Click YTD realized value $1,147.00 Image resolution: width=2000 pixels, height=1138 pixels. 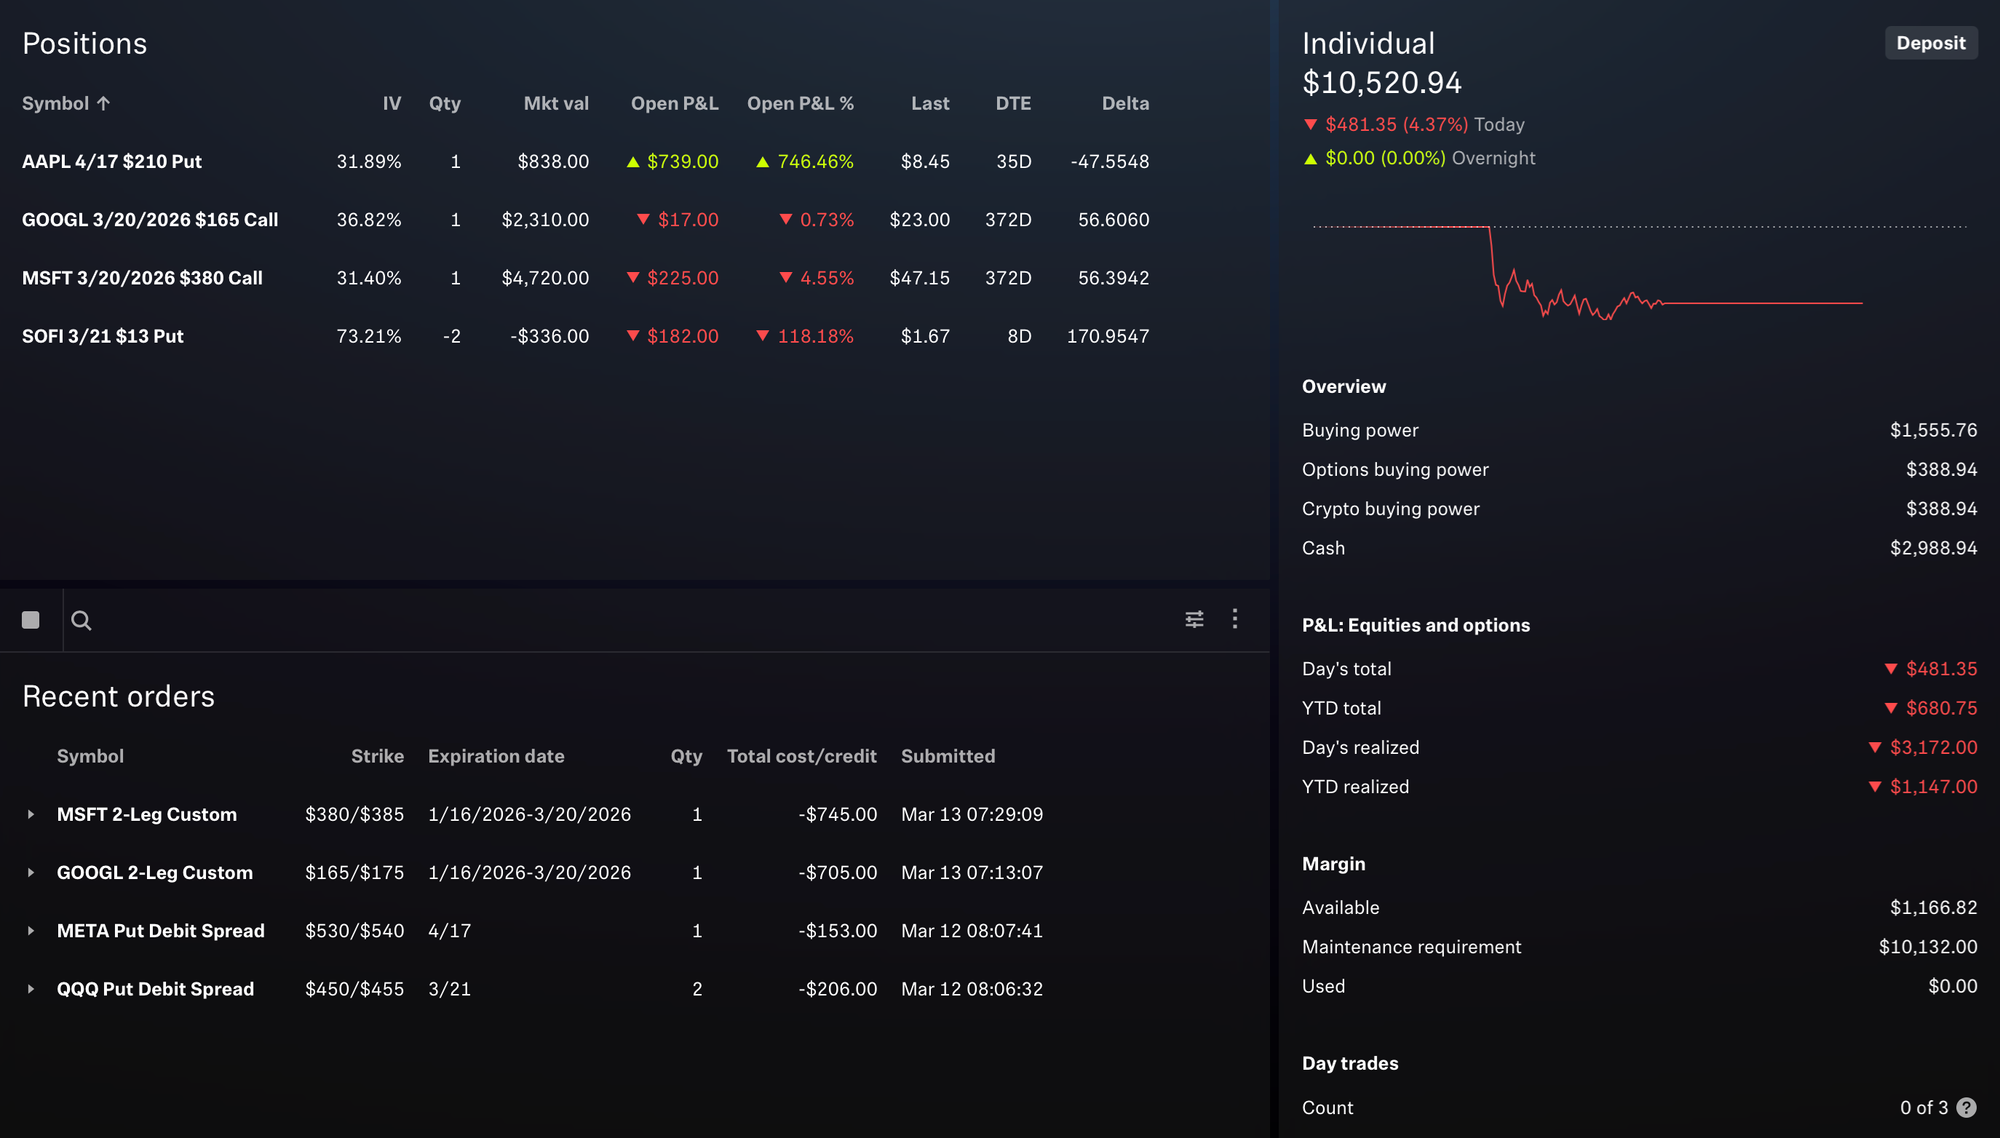1933,787
